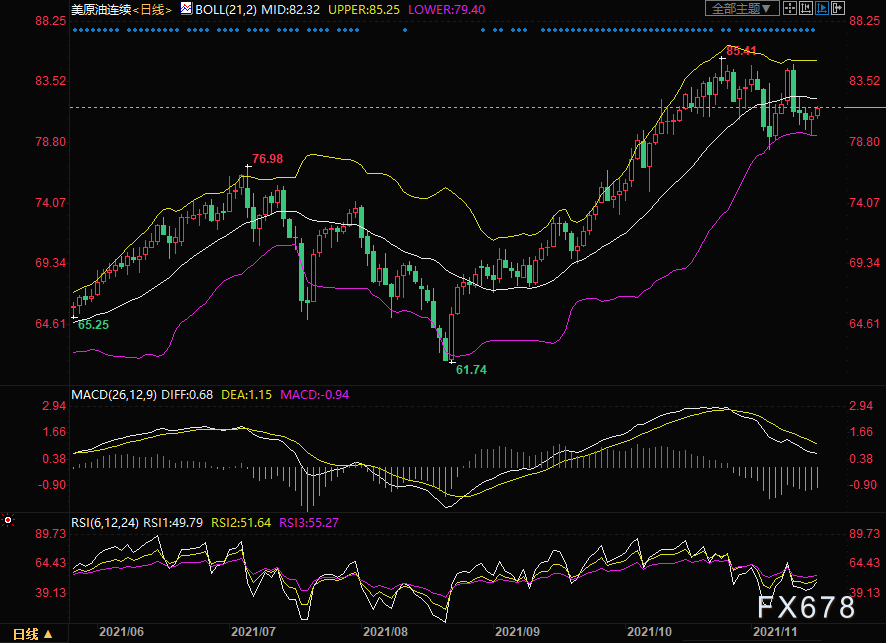
Task: Click the 美原油连续 instrument name
Action: click(102, 10)
